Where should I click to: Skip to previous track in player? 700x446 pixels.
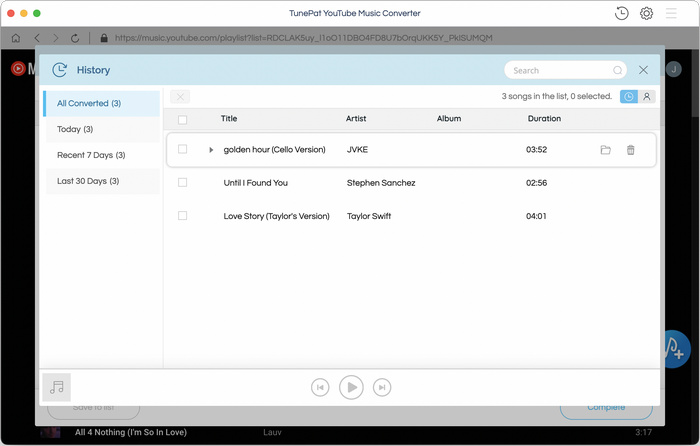[320, 387]
